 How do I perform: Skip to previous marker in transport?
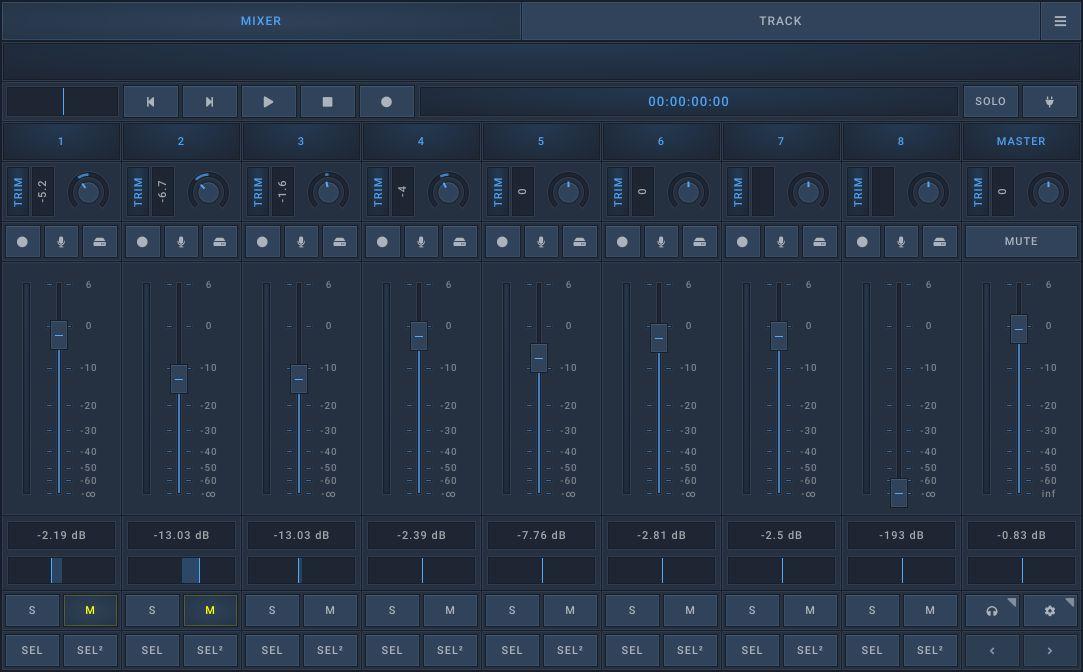pyautogui.click(x=151, y=102)
